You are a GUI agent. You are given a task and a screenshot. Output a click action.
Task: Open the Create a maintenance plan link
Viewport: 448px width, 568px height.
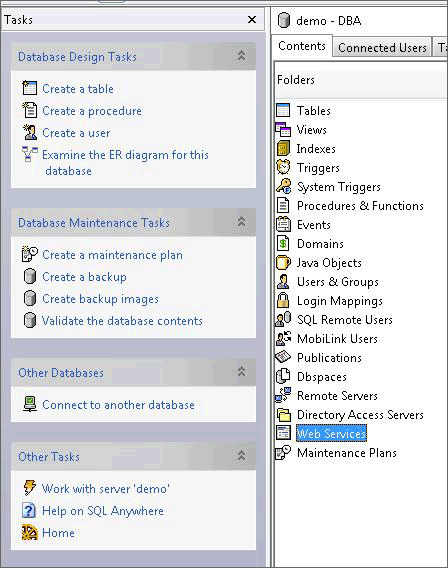(x=112, y=255)
